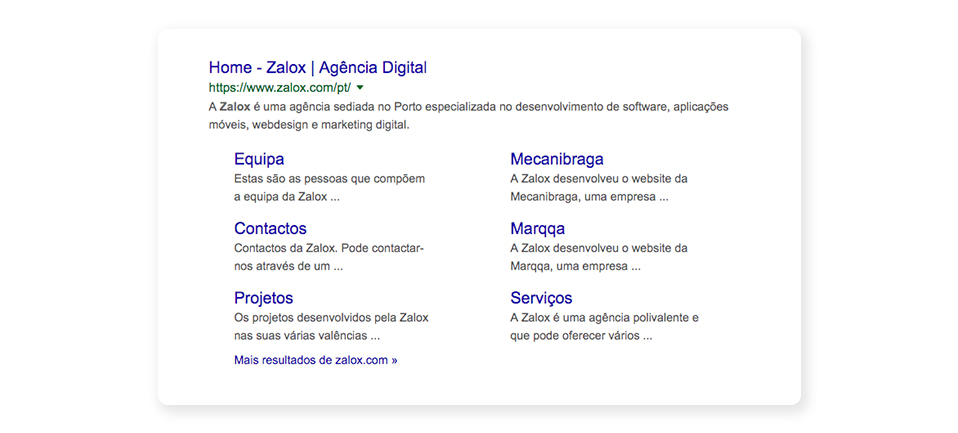Expand the green dropdown arrow beside zalox.com URL

360,87
